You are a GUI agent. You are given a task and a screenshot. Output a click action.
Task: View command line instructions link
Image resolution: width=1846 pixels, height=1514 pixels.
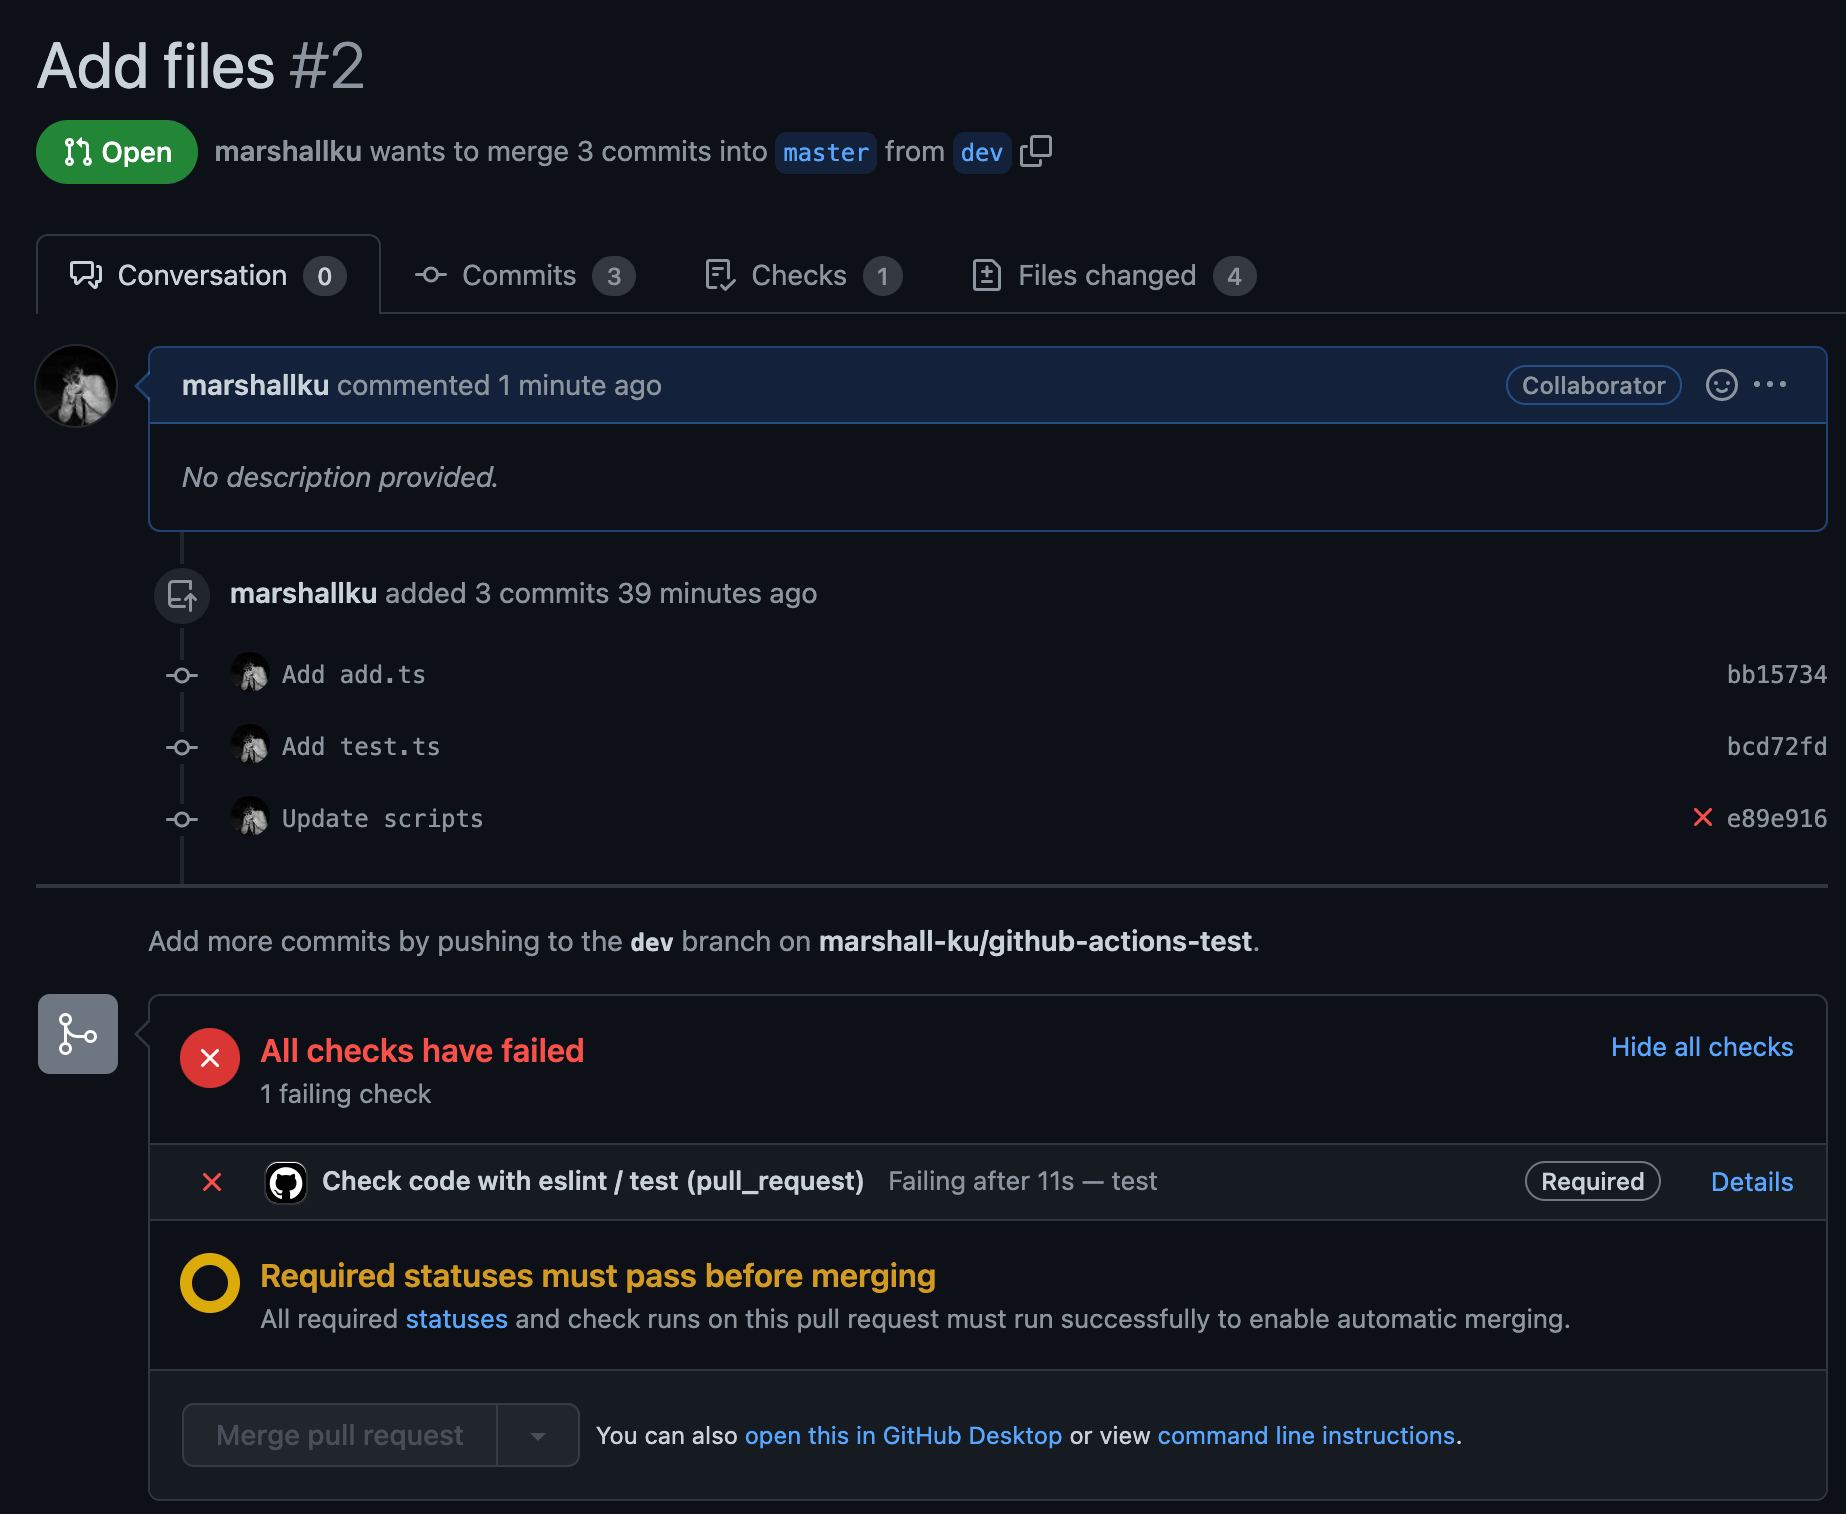pos(1305,1435)
